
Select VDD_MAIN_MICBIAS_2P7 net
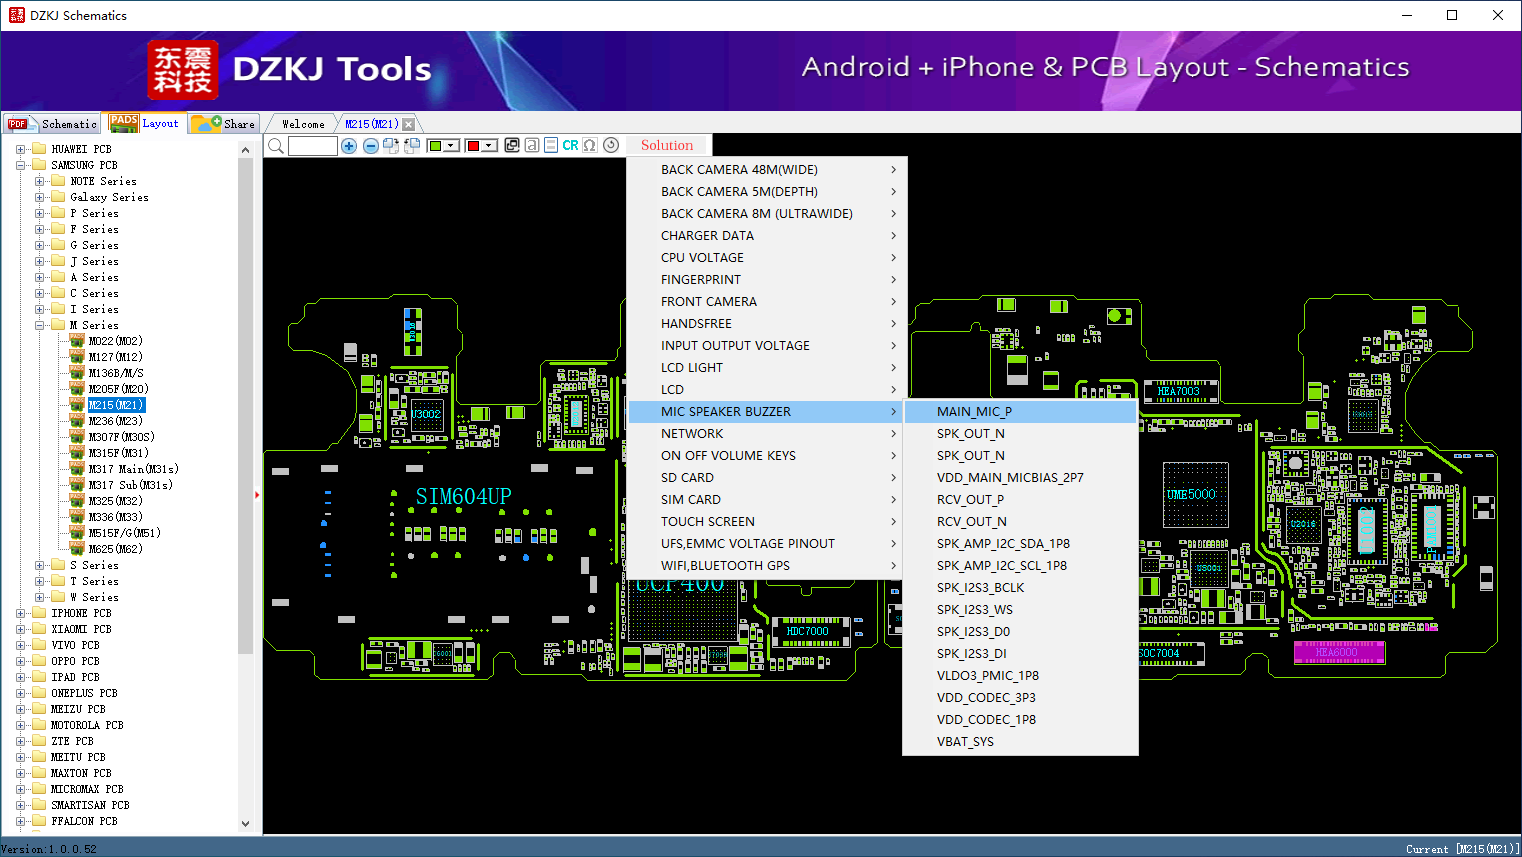(x=1020, y=478)
